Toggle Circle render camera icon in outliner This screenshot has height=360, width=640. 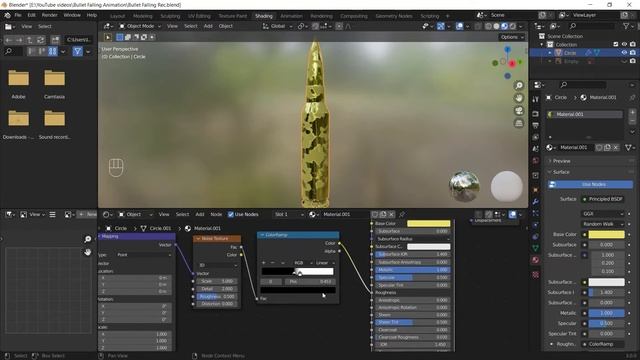(x=632, y=53)
